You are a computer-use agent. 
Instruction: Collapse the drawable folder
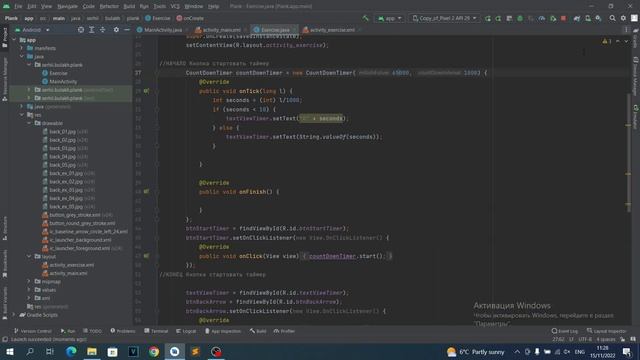point(29,123)
